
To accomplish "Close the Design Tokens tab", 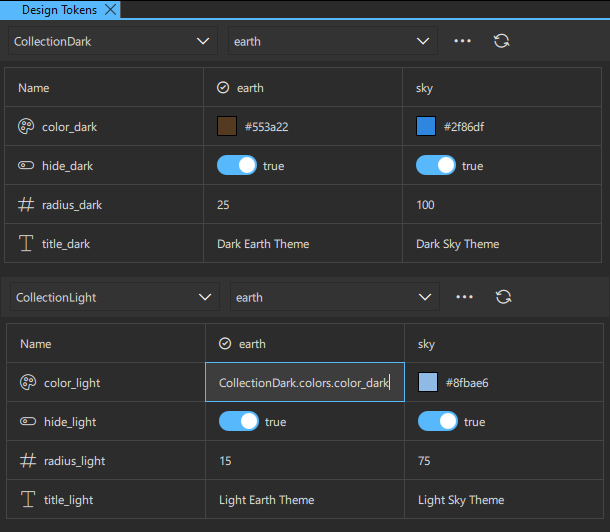I will point(110,9).
